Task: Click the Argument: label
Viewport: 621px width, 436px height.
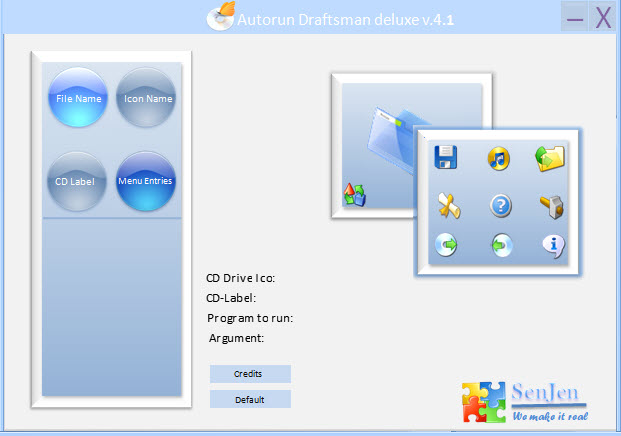Action: click(x=236, y=338)
